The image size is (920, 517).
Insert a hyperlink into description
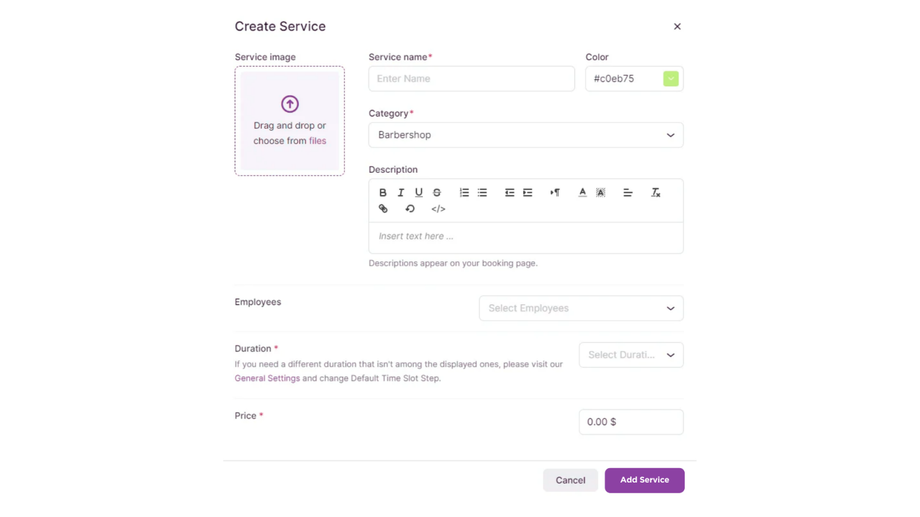[x=383, y=209]
